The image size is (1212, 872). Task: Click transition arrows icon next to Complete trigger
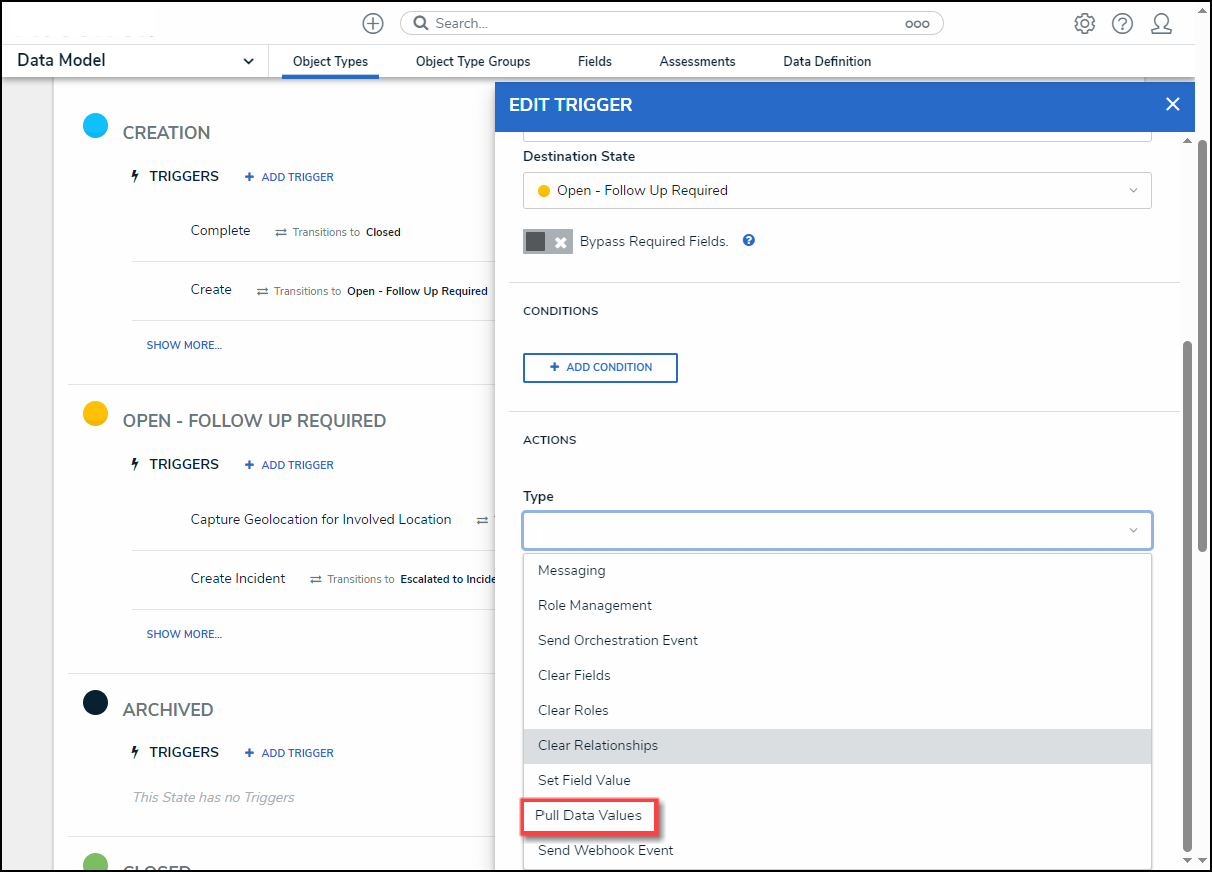point(282,232)
